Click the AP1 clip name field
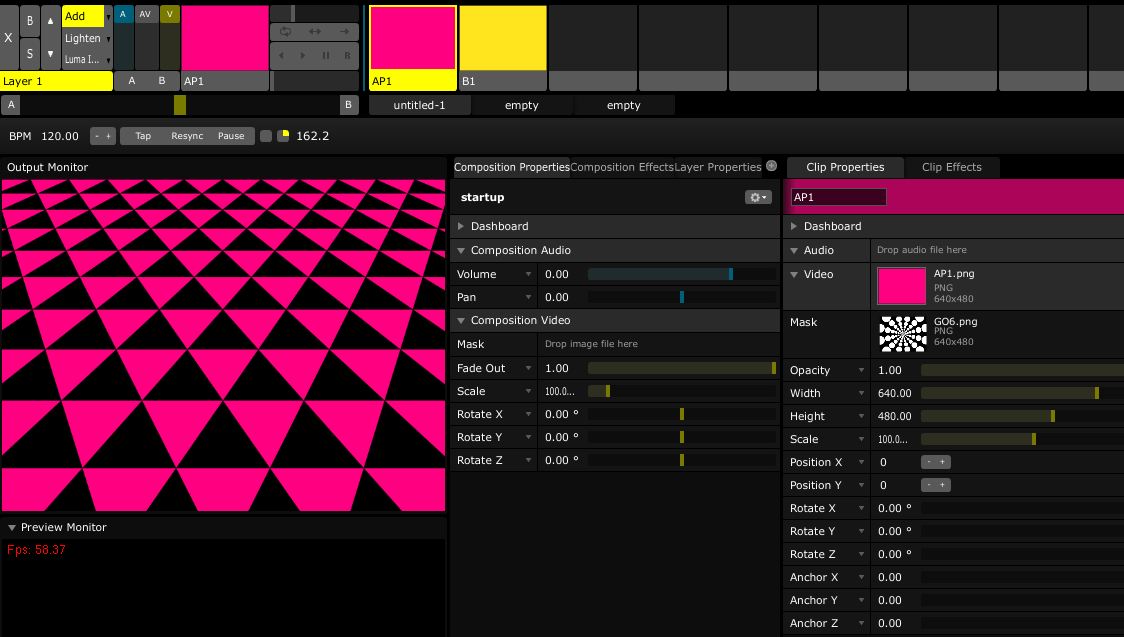 click(839, 197)
